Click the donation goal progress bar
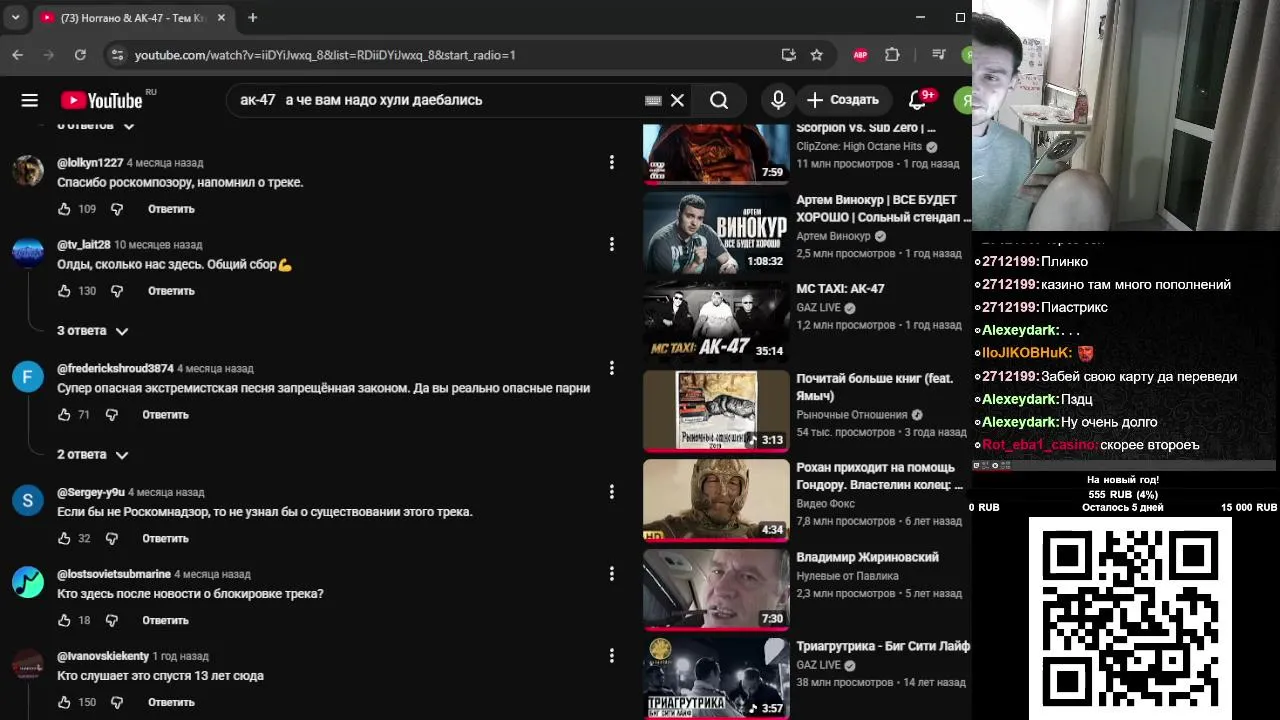 point(1123,494)
